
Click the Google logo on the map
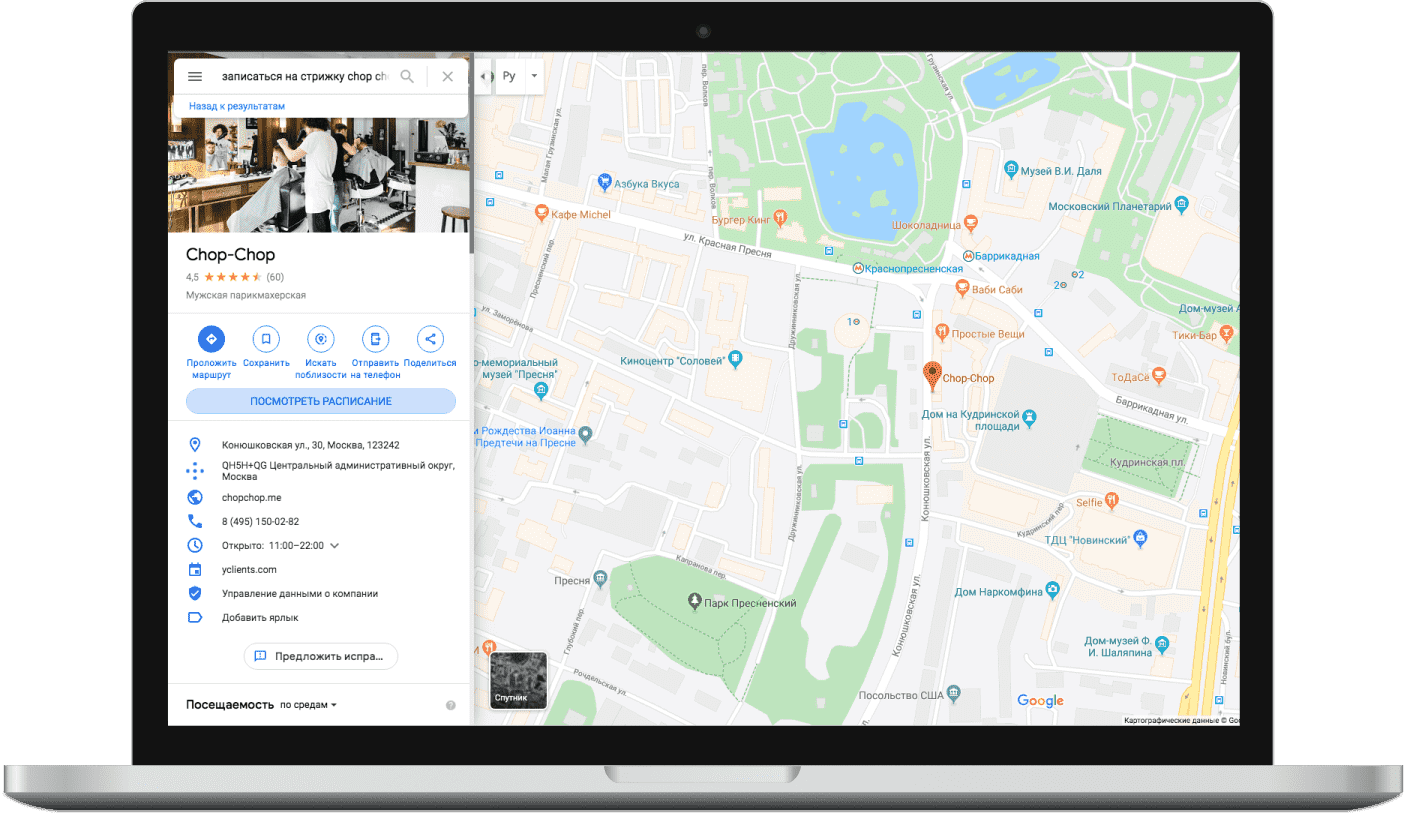click(x=1040, y=701)
